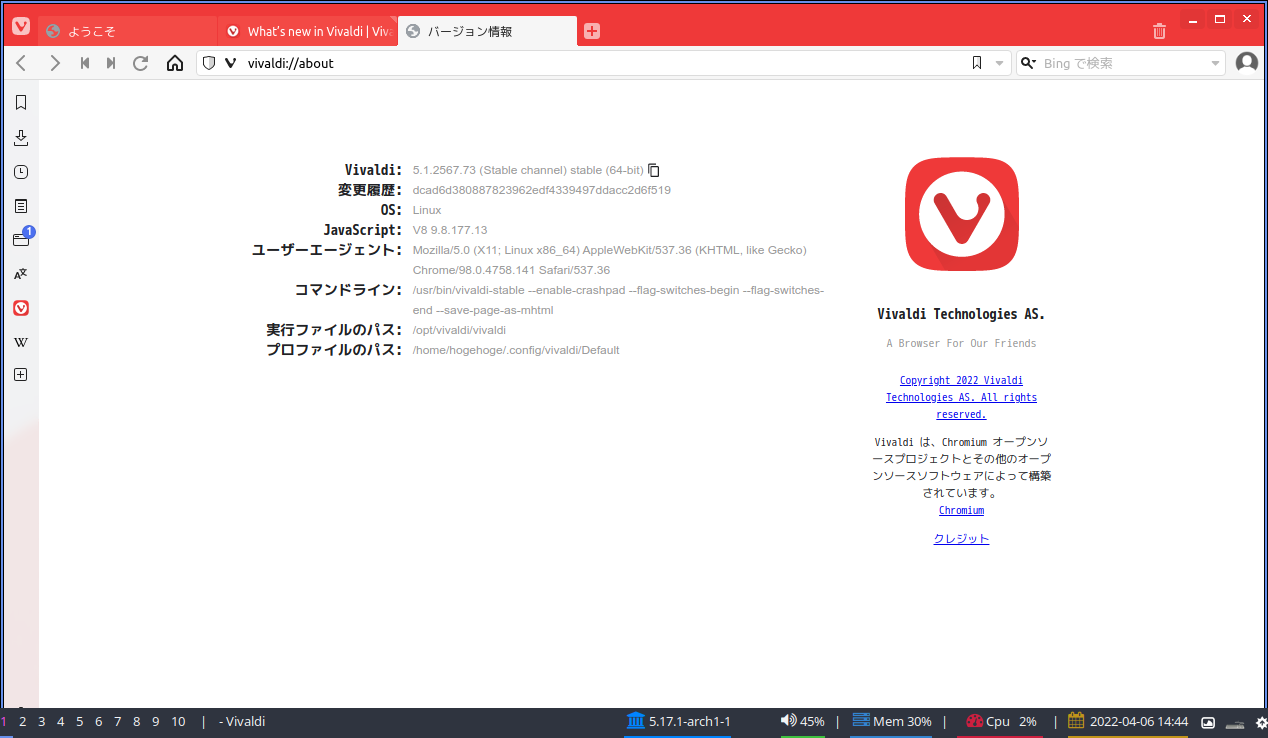
Task: Switch to the ようこそ tab
Action: coord(128,31)
